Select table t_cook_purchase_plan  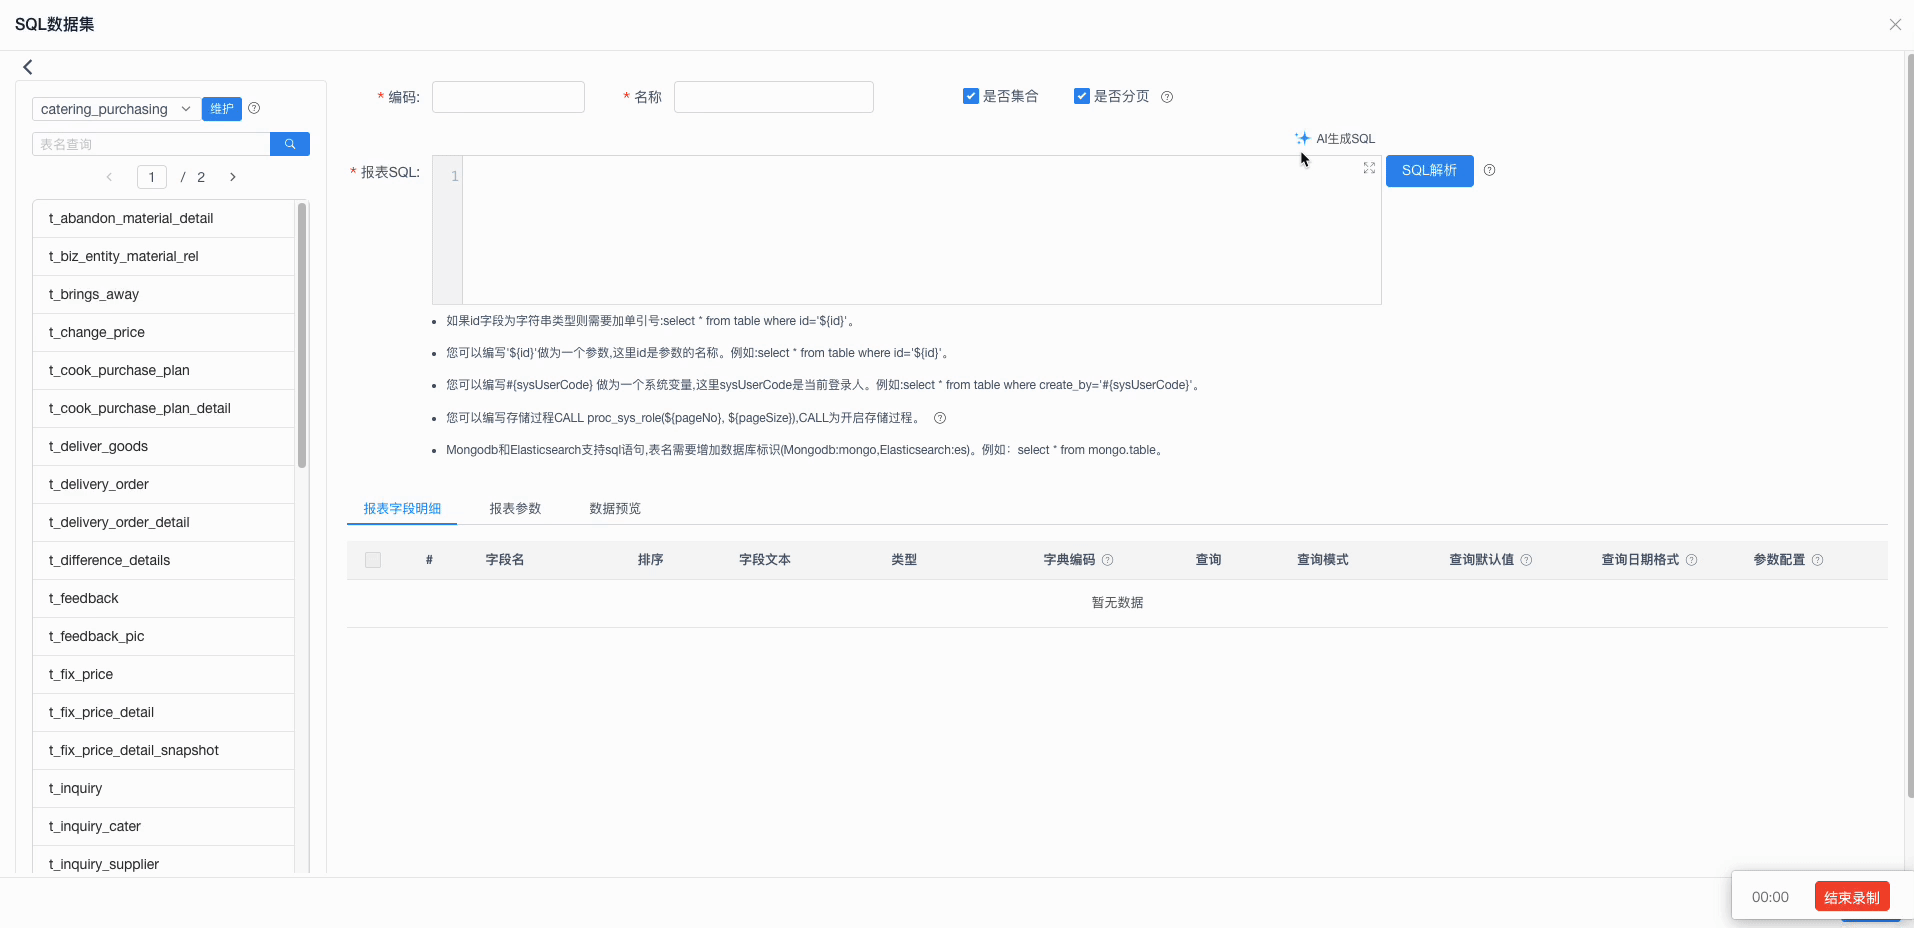[x=163, y=371]
